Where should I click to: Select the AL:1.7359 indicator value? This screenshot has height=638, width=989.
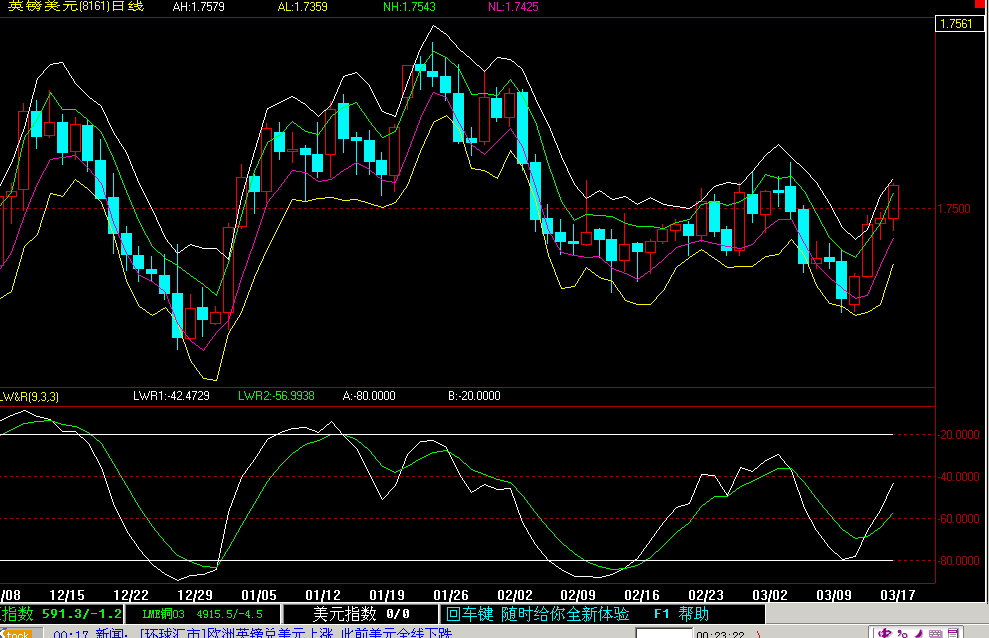(302, 7)
